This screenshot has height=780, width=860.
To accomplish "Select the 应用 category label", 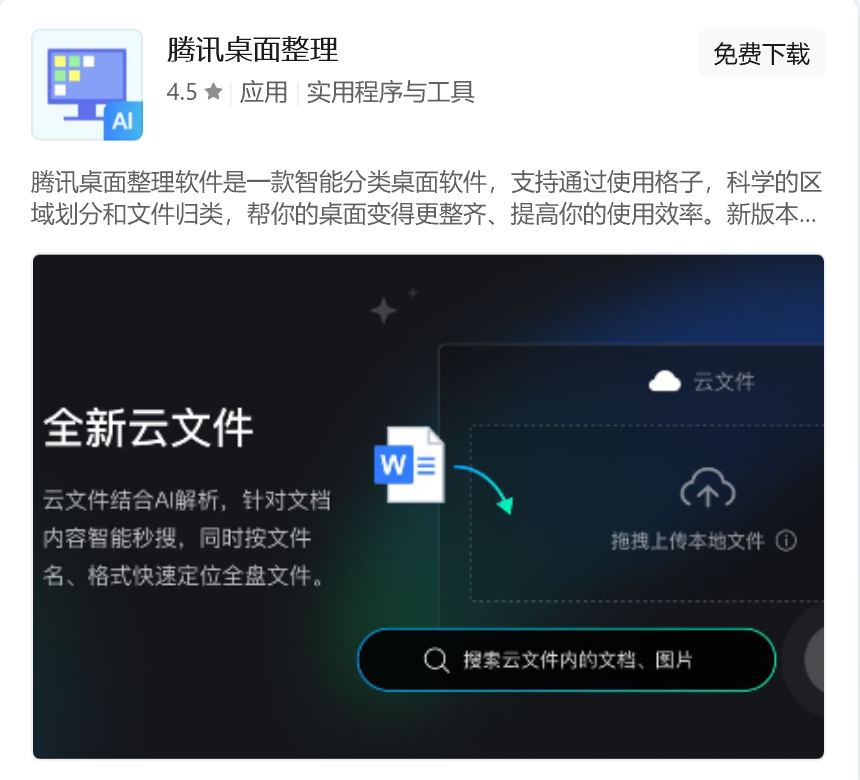I will click(x=263, y=92).
